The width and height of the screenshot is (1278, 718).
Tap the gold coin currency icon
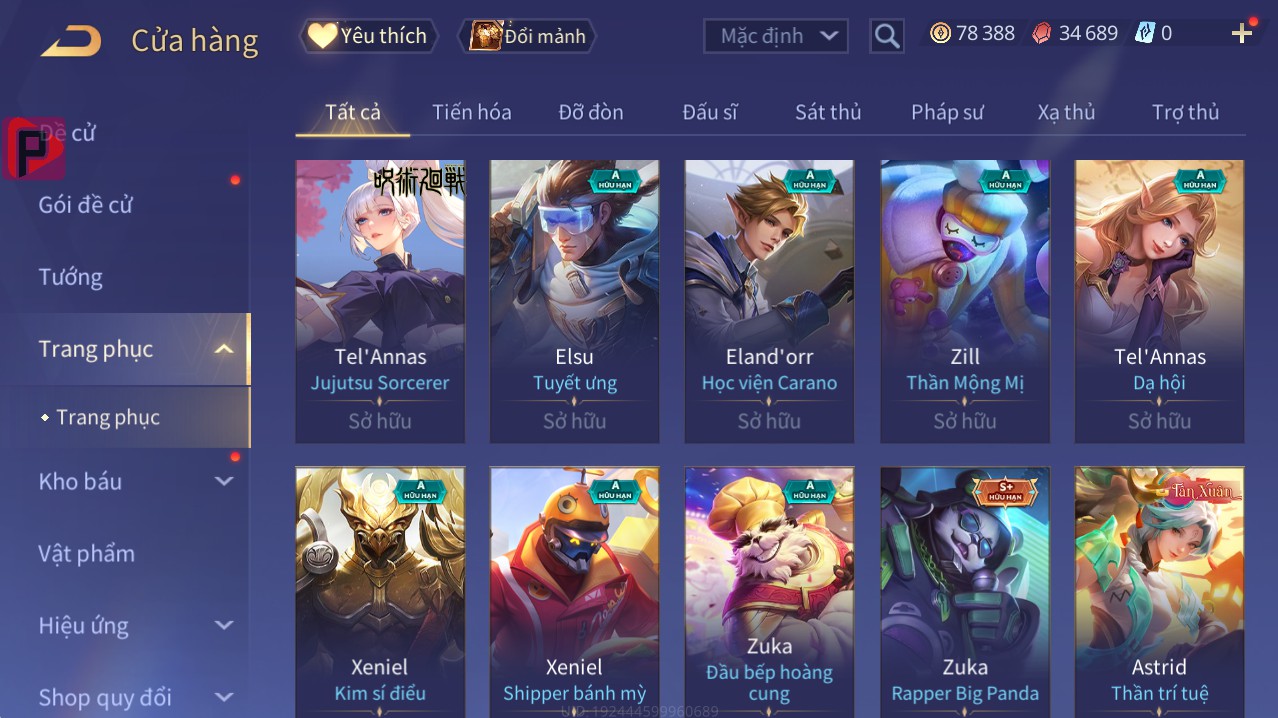[x=940, y=33]
